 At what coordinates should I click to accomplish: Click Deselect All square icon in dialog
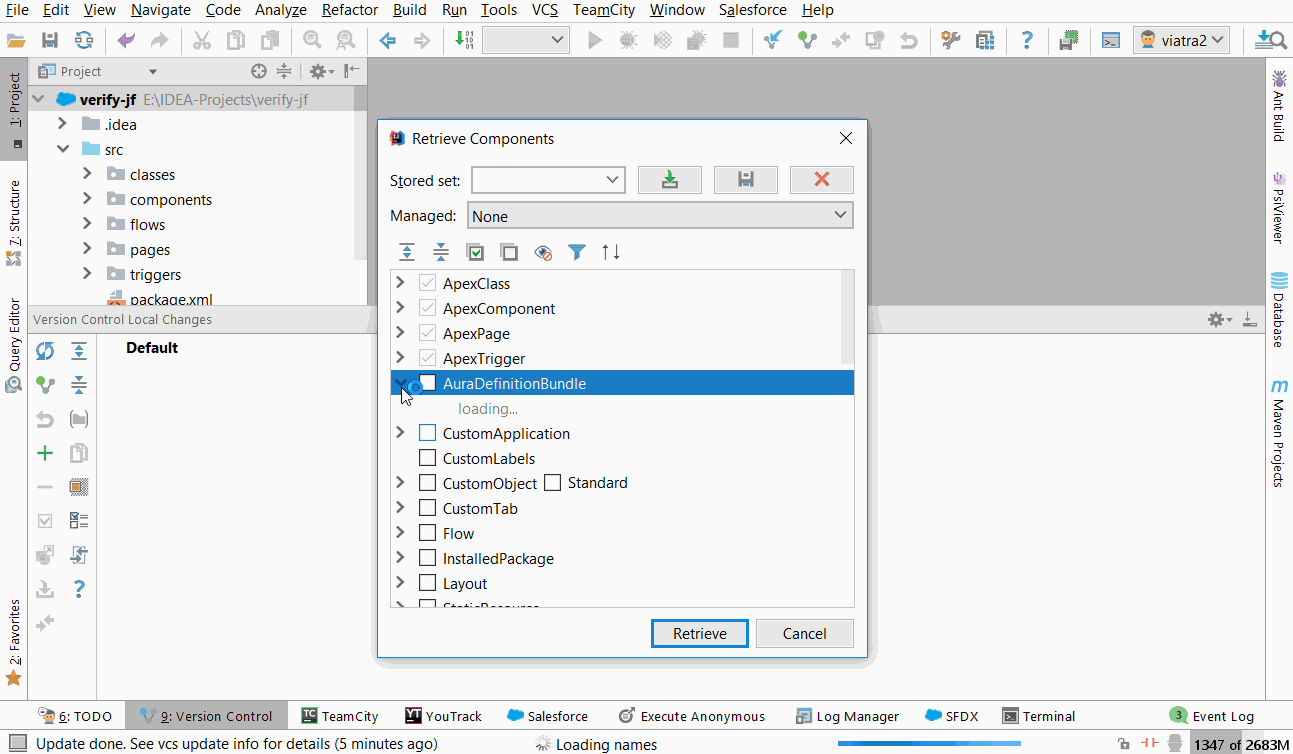click(509, 252)
